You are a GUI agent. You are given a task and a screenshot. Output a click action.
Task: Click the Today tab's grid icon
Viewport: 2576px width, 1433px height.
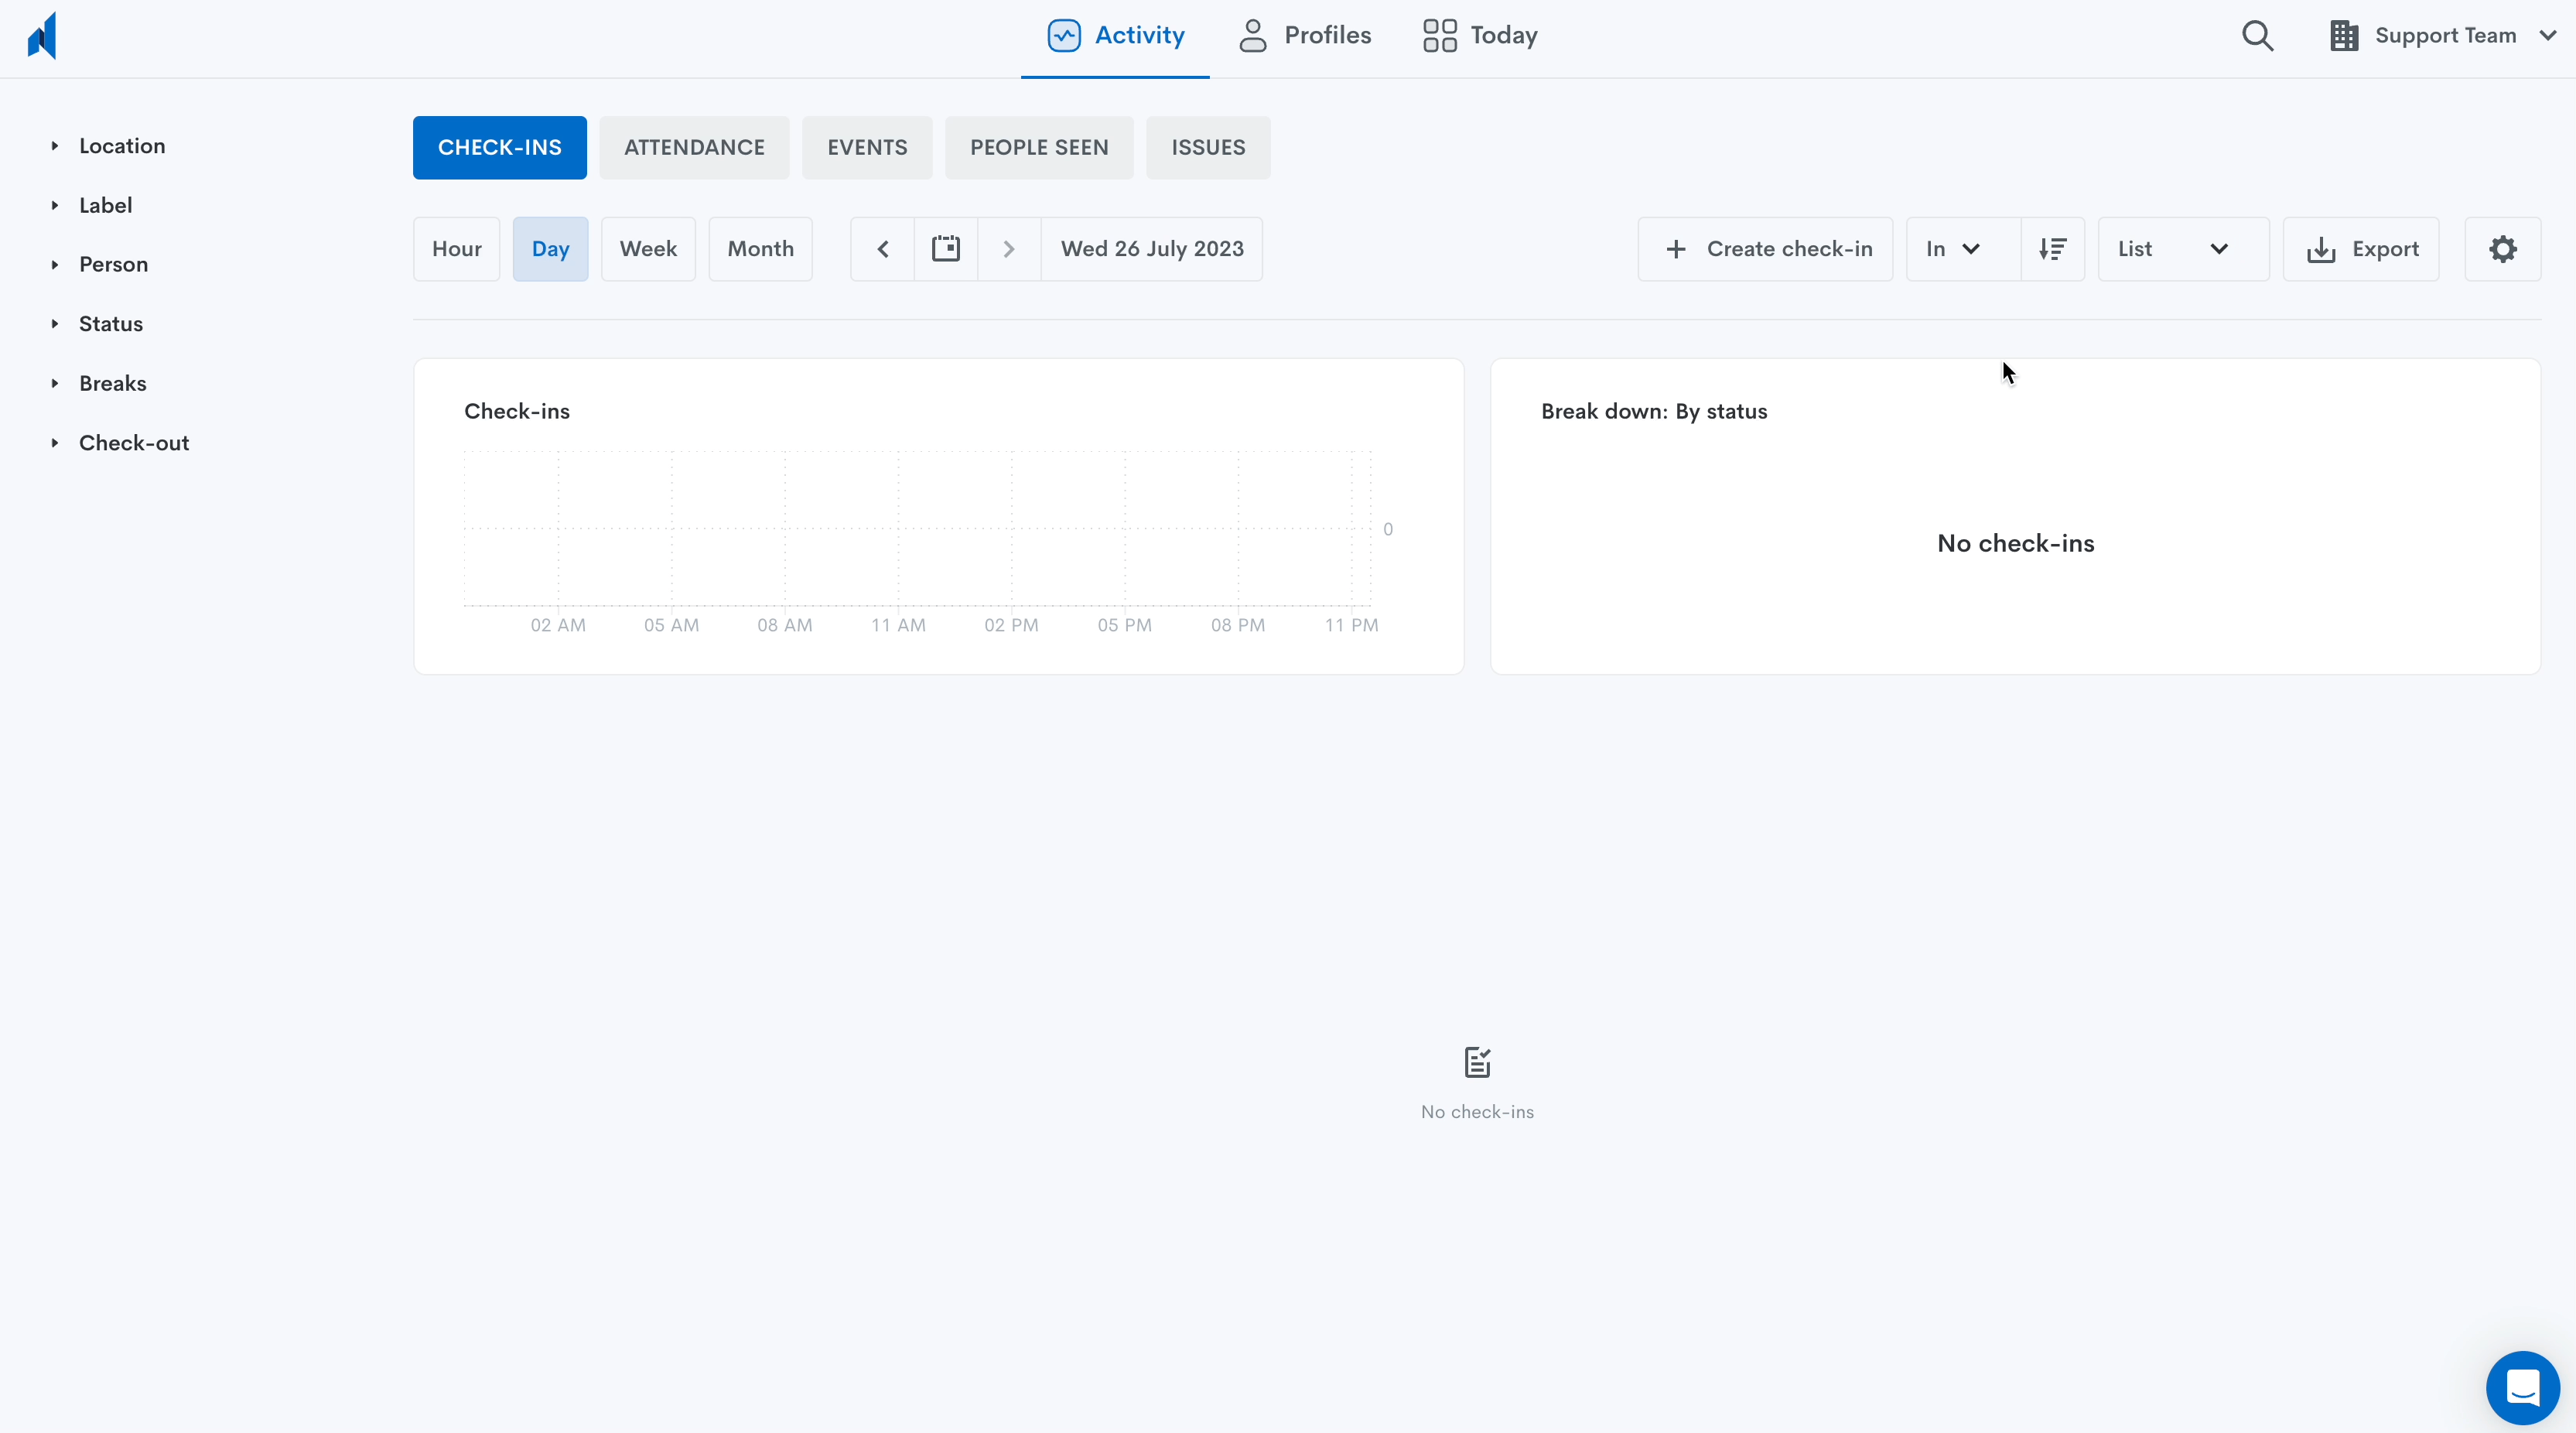coord(1440,36)
